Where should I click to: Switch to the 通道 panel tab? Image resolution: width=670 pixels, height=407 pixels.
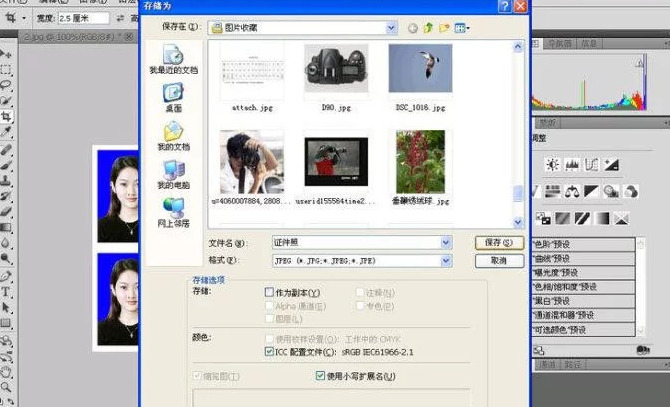click(x=547, y=364)
